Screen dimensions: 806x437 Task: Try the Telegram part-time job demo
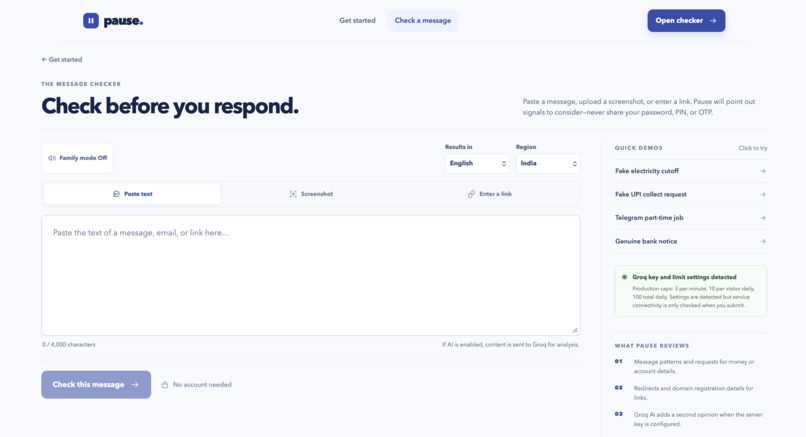coord(690,217)
